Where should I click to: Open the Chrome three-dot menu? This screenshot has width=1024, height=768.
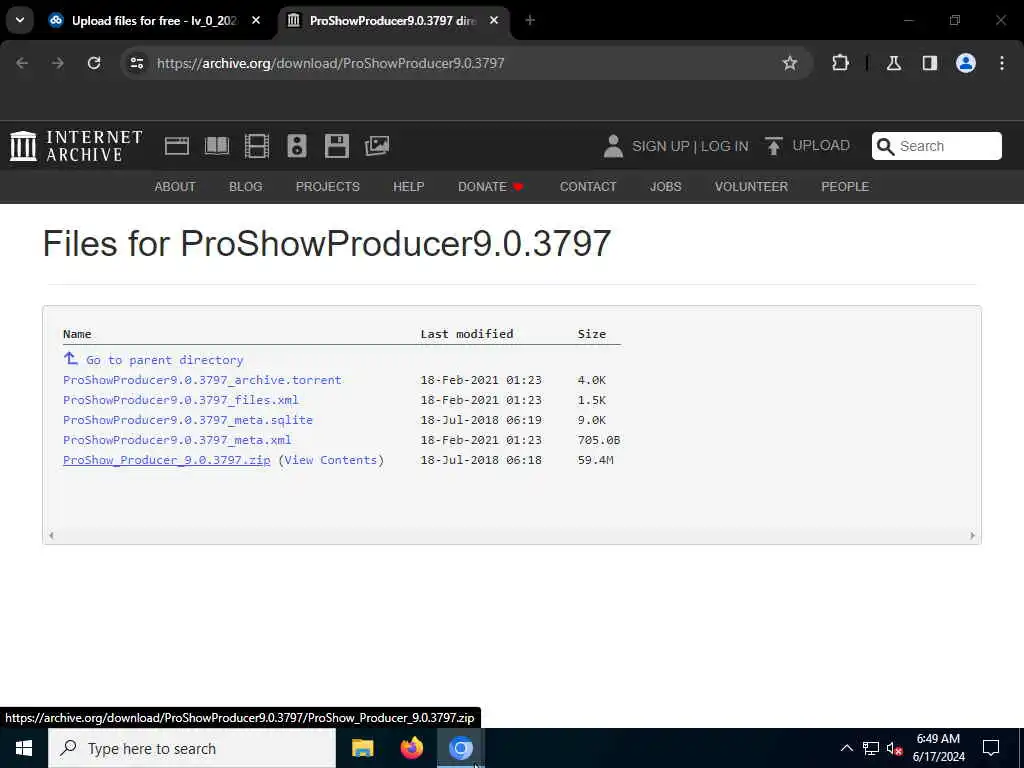(1001, 63)
